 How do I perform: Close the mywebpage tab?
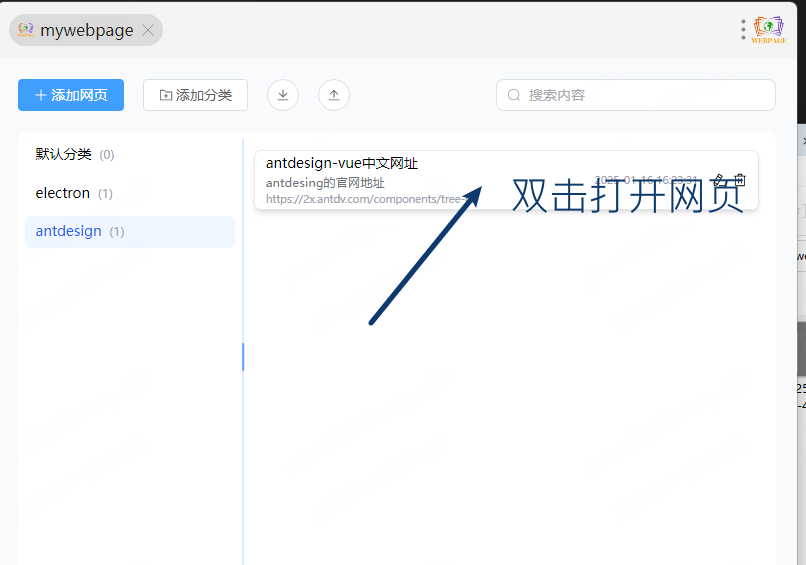tap(148, 30)
